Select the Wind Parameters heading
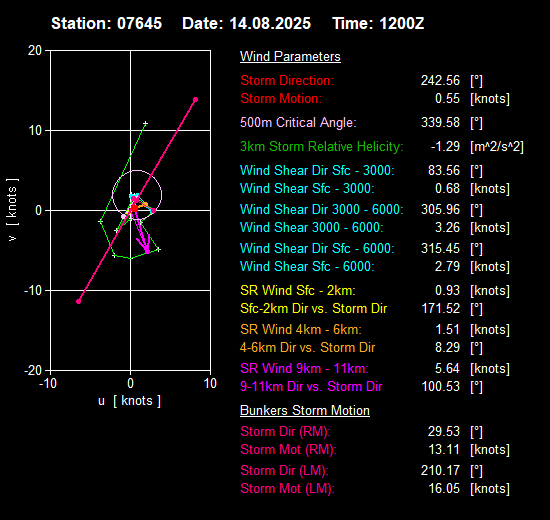550x520 pixels. click(290, 56)
